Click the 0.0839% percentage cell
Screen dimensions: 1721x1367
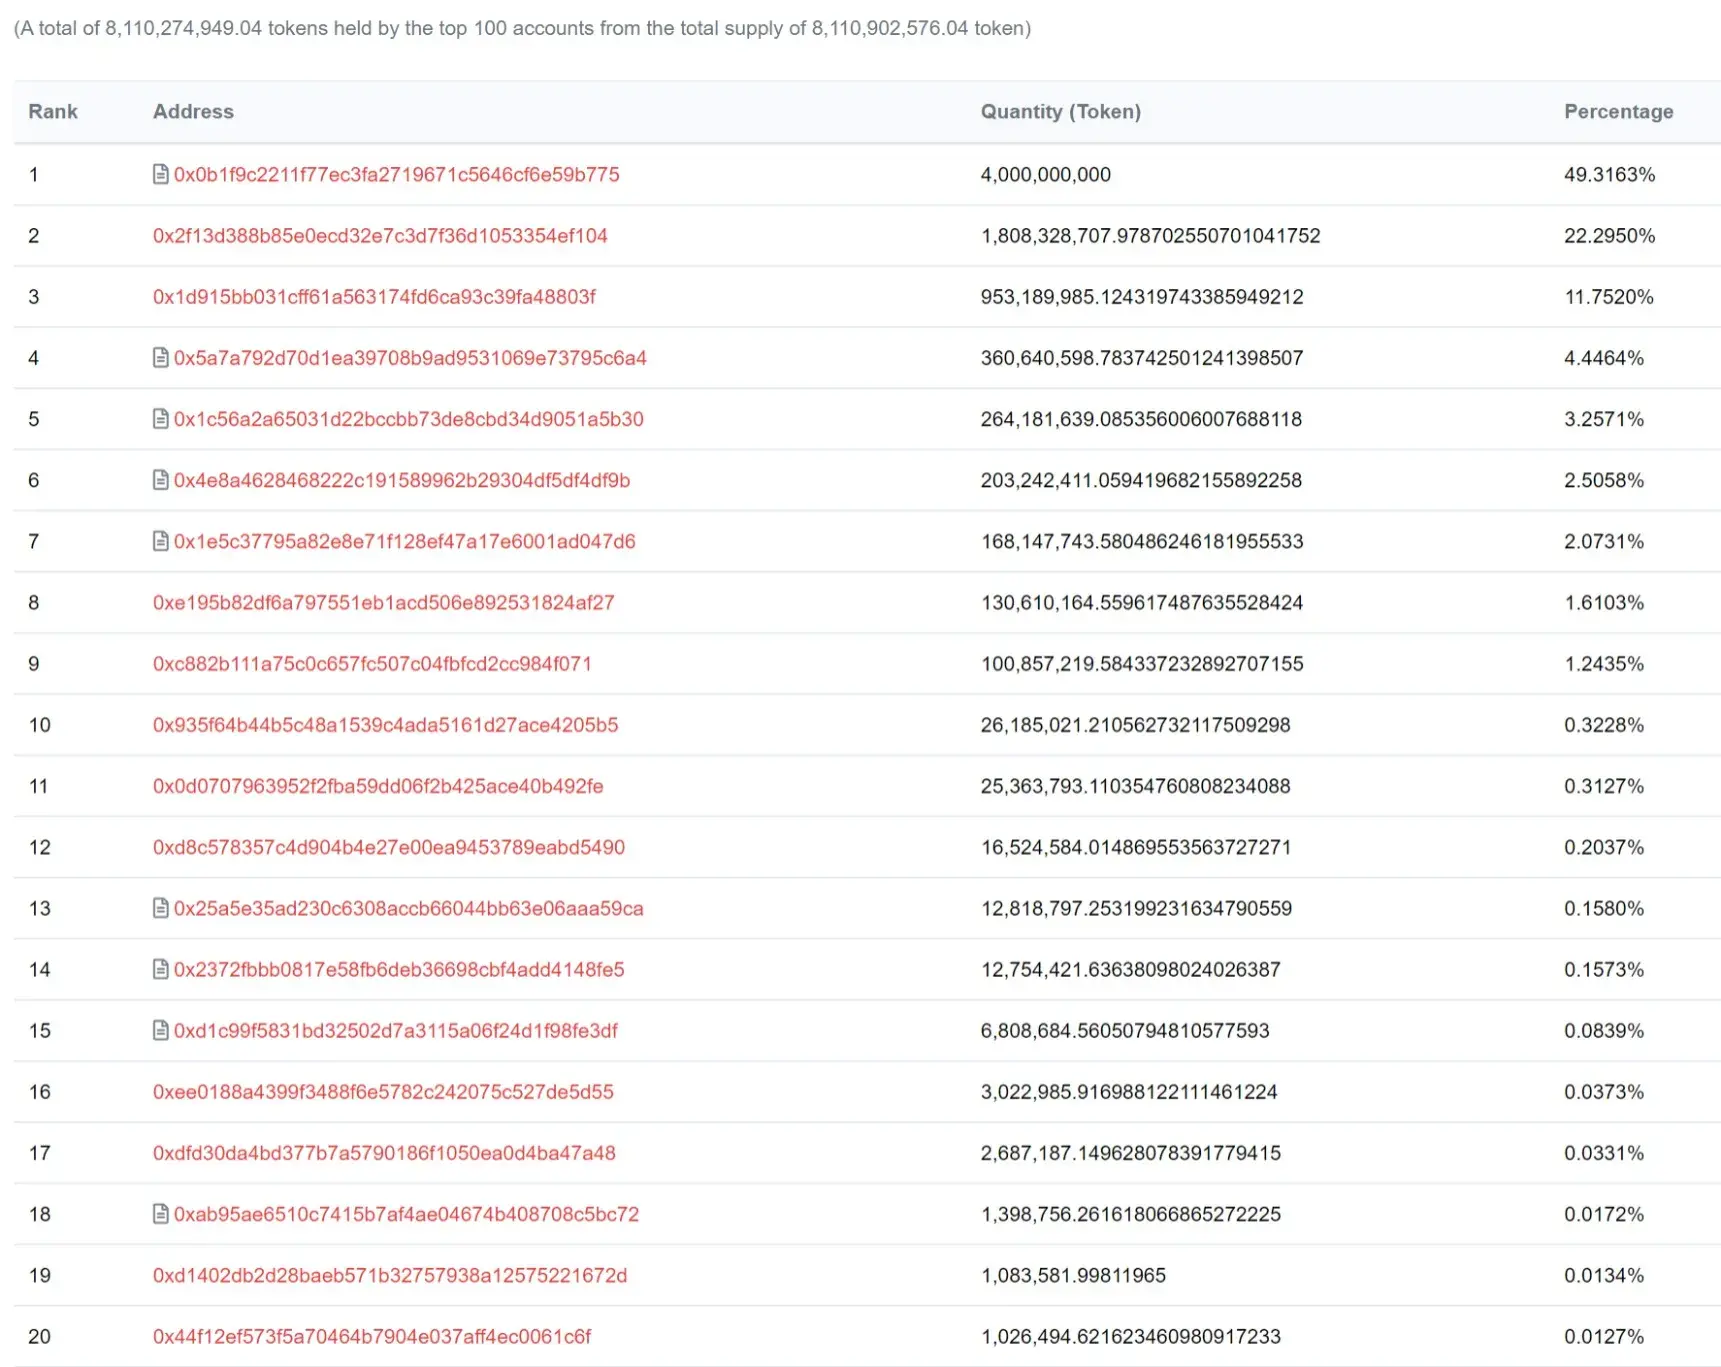(x=1604, y=1030)
